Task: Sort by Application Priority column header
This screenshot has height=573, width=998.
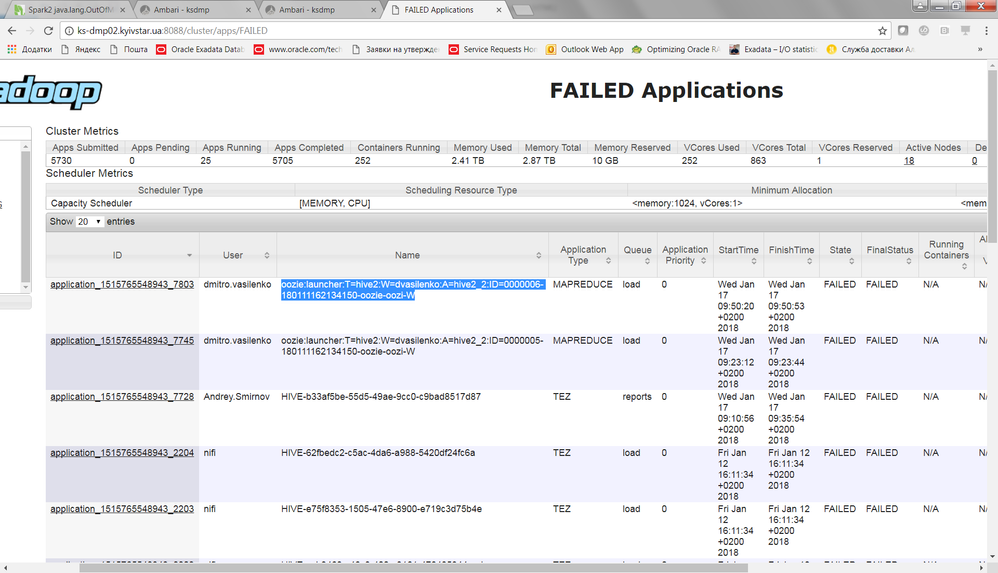Action: 685,255
